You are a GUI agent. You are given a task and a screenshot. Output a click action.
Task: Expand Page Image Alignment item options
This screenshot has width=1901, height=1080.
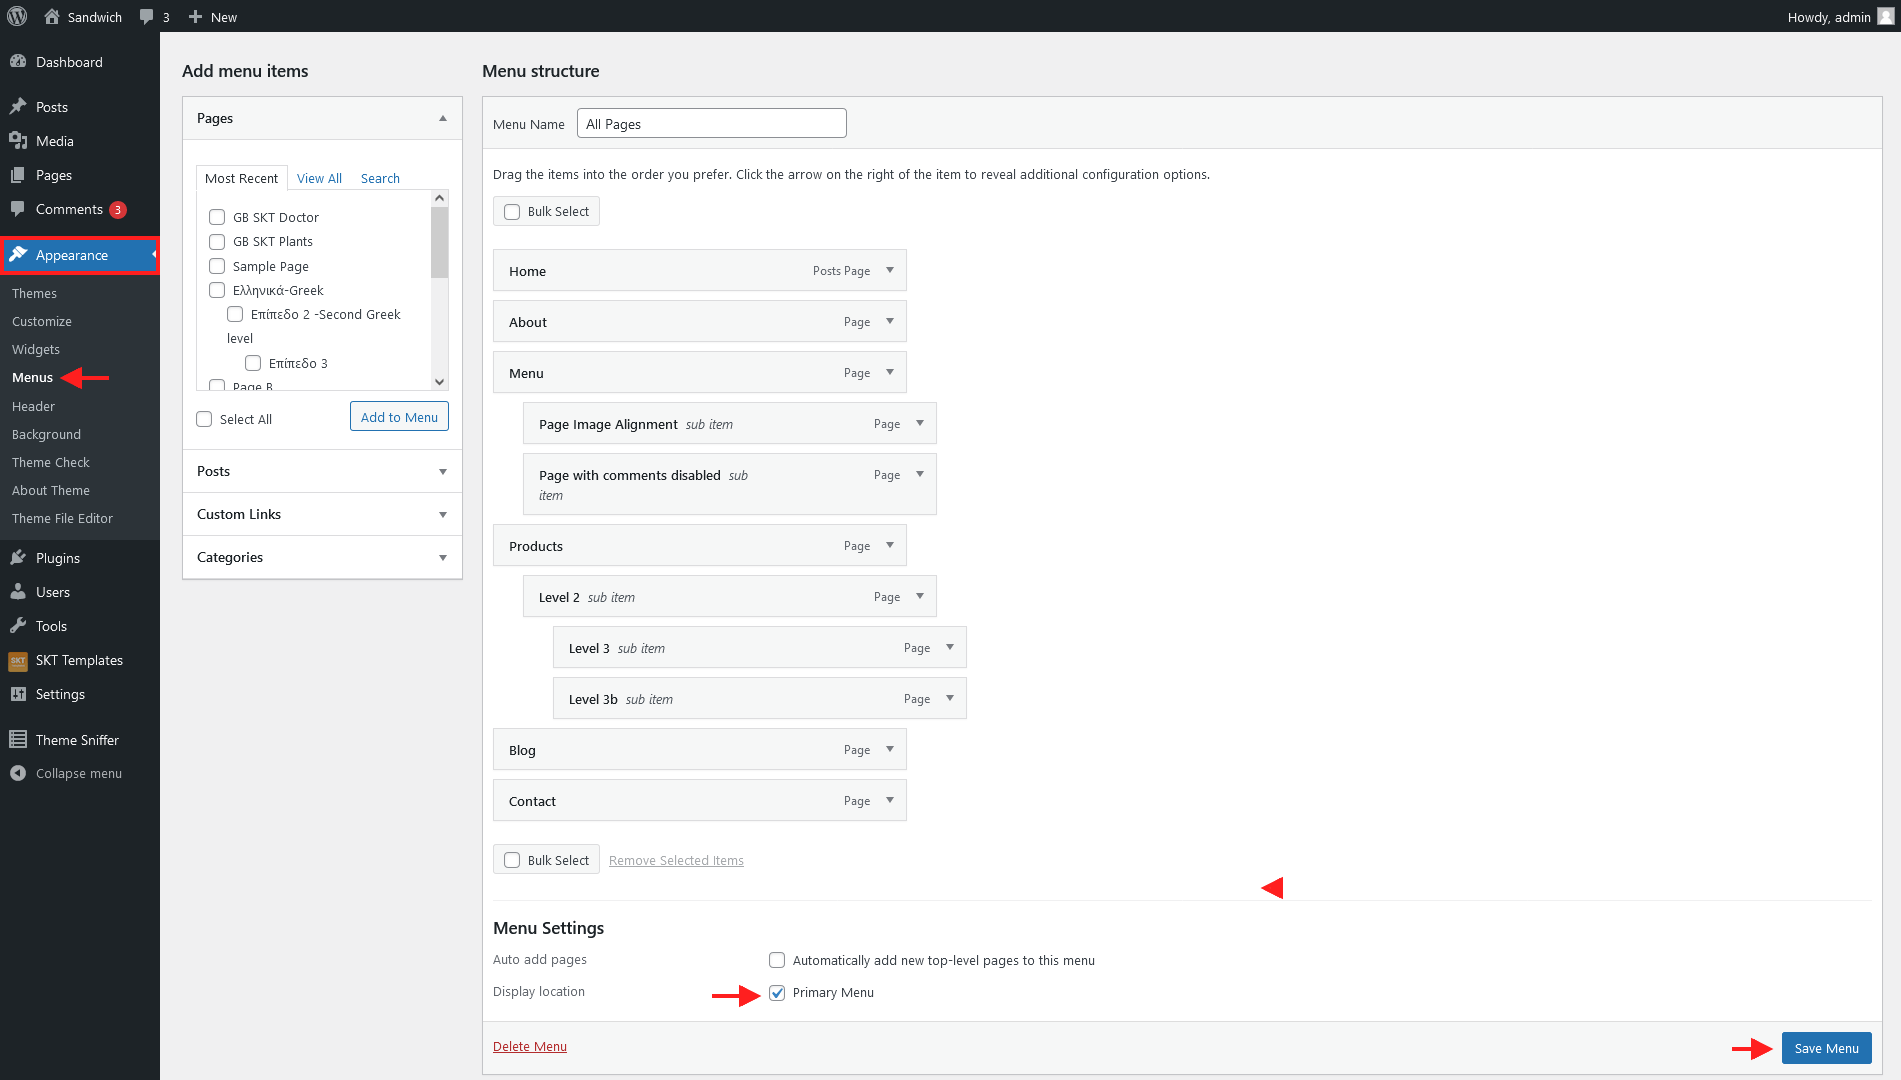920,423
